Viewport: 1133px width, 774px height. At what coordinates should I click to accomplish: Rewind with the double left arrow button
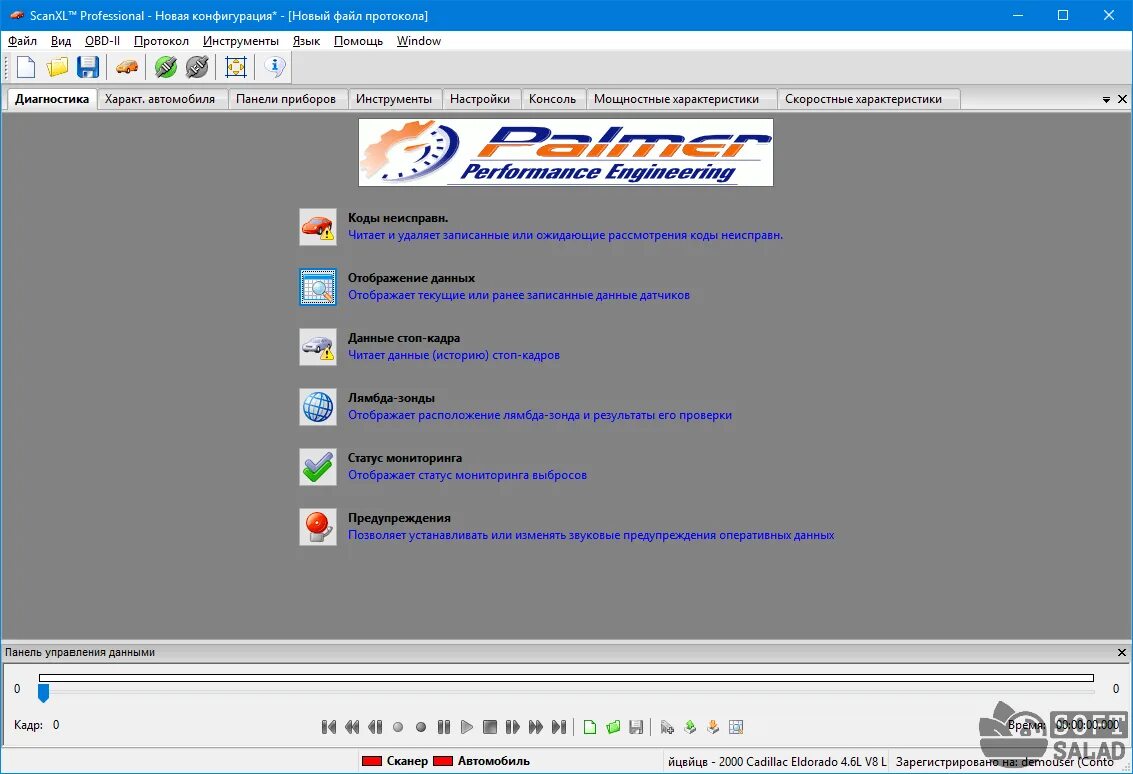tap(352, 727)
